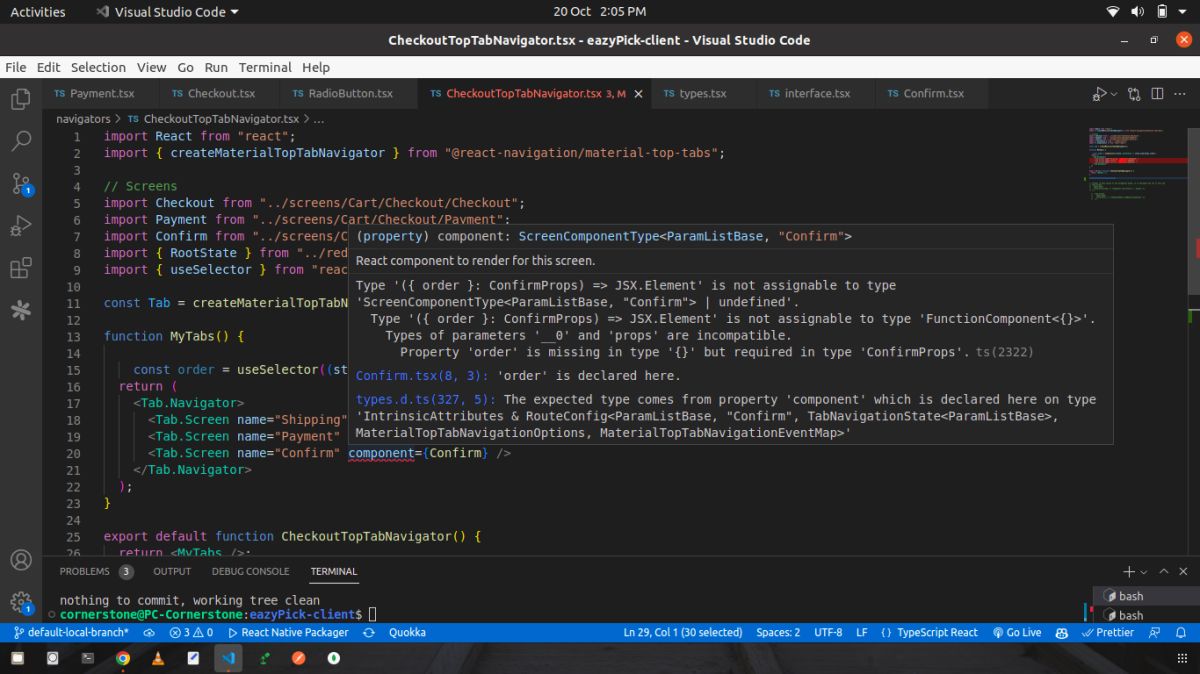
Task: Click Go Live in the status bar
Action: coord(1016,632)
